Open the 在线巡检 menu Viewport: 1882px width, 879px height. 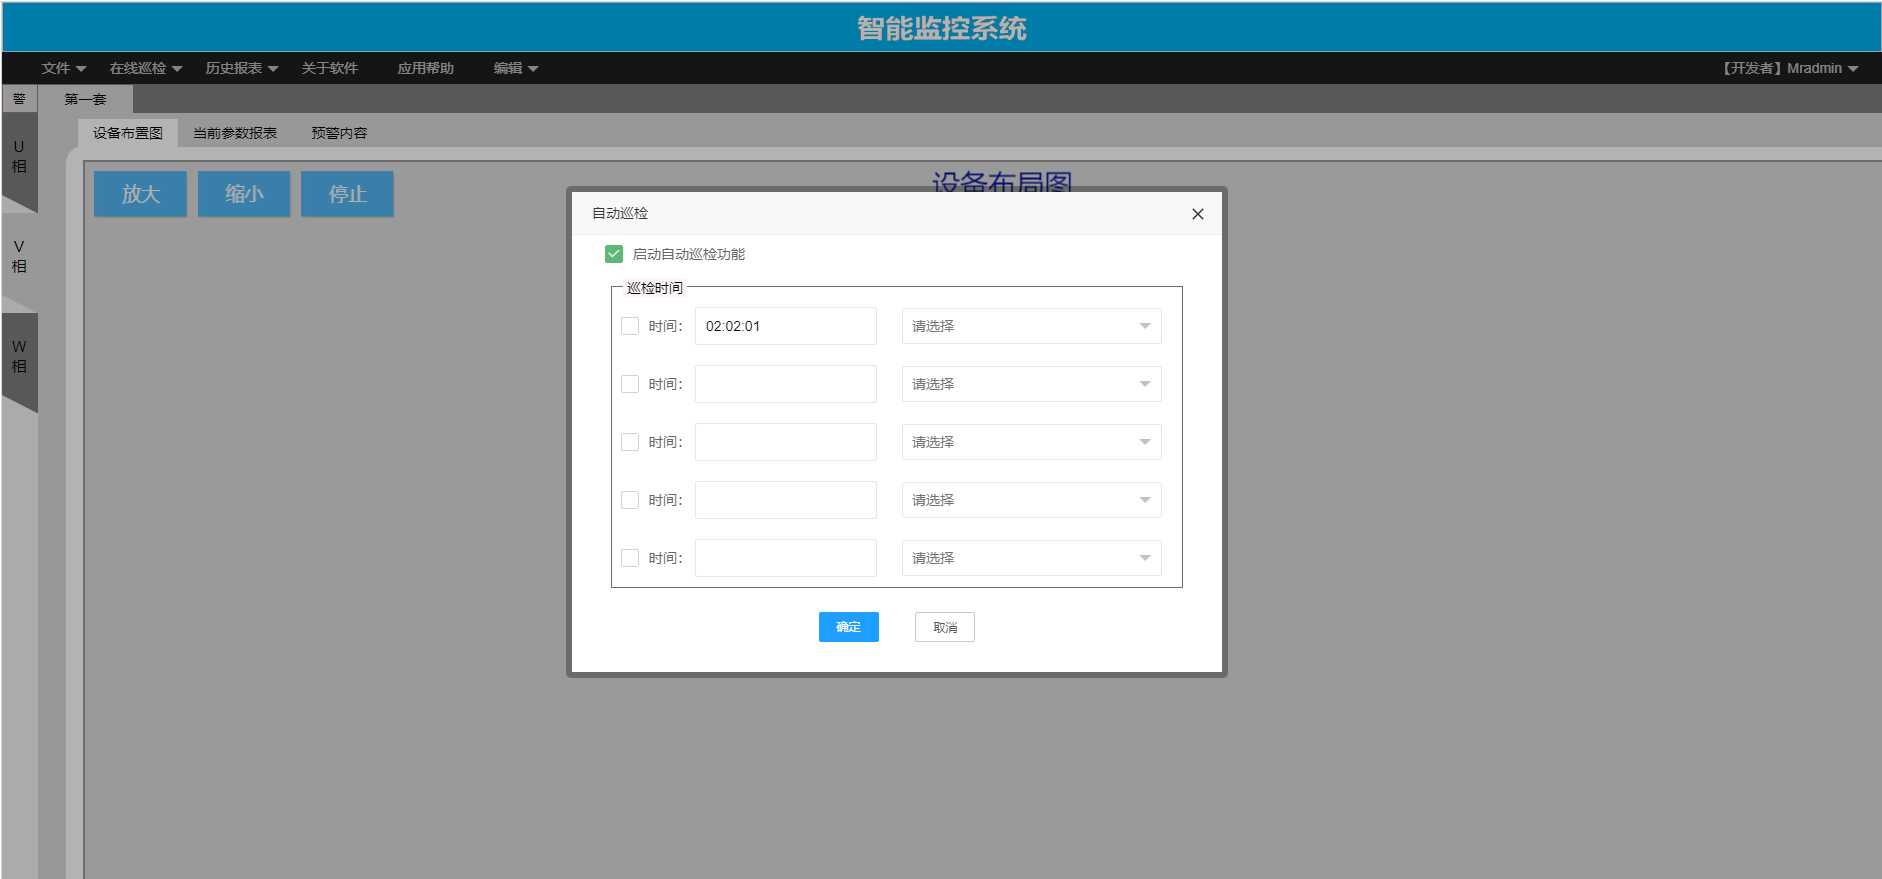[146, 68]
